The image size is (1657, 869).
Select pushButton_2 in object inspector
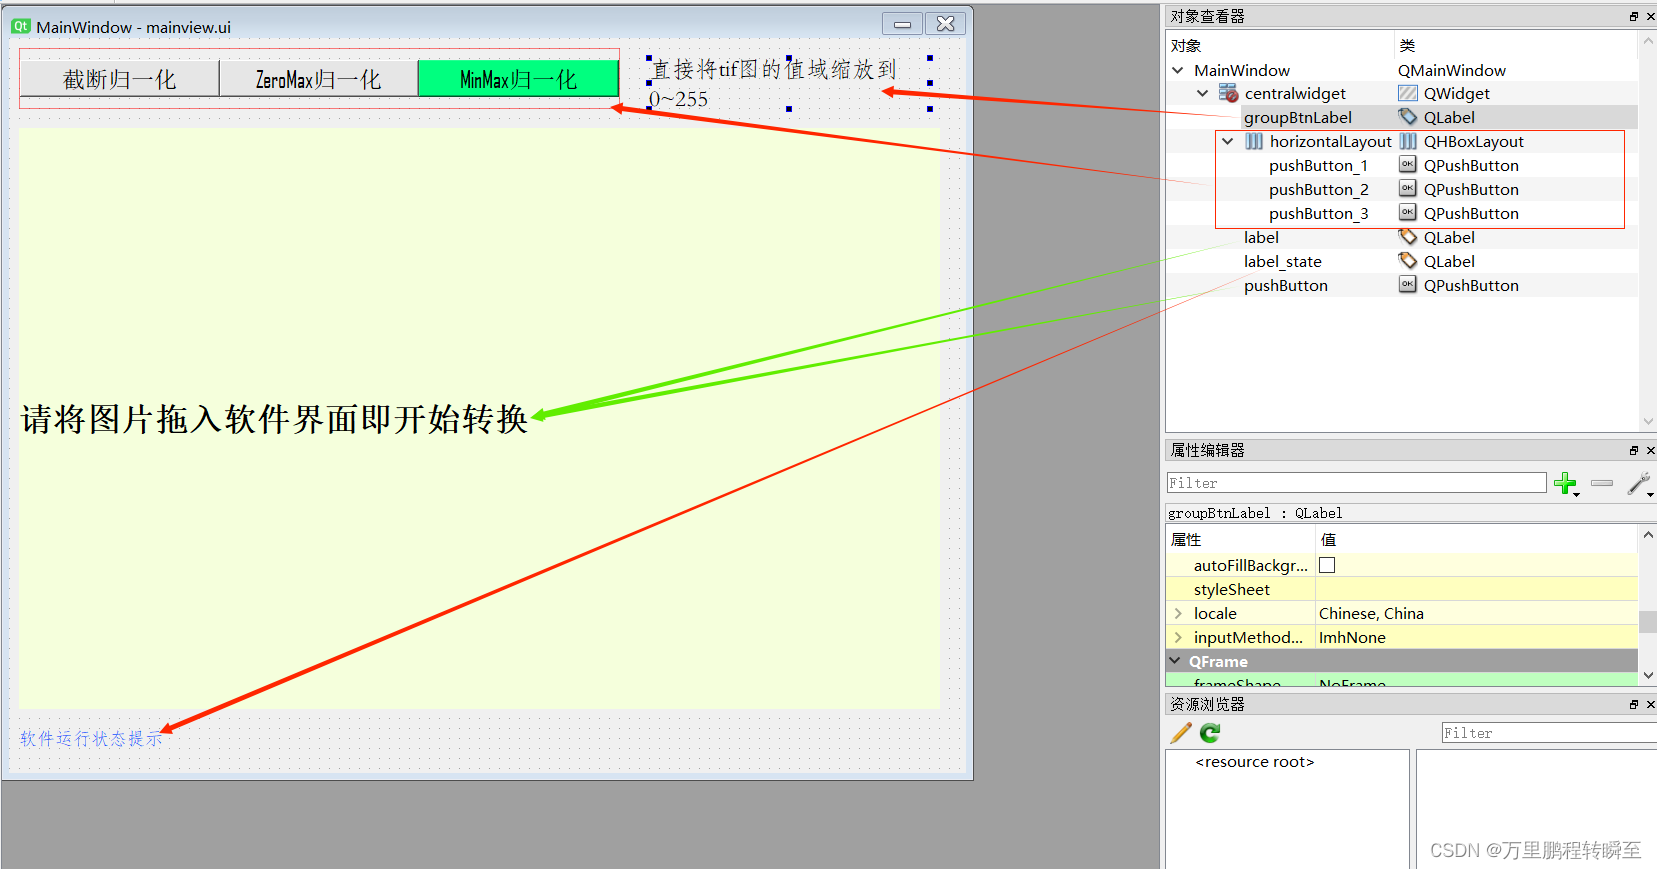point(1318,189)
